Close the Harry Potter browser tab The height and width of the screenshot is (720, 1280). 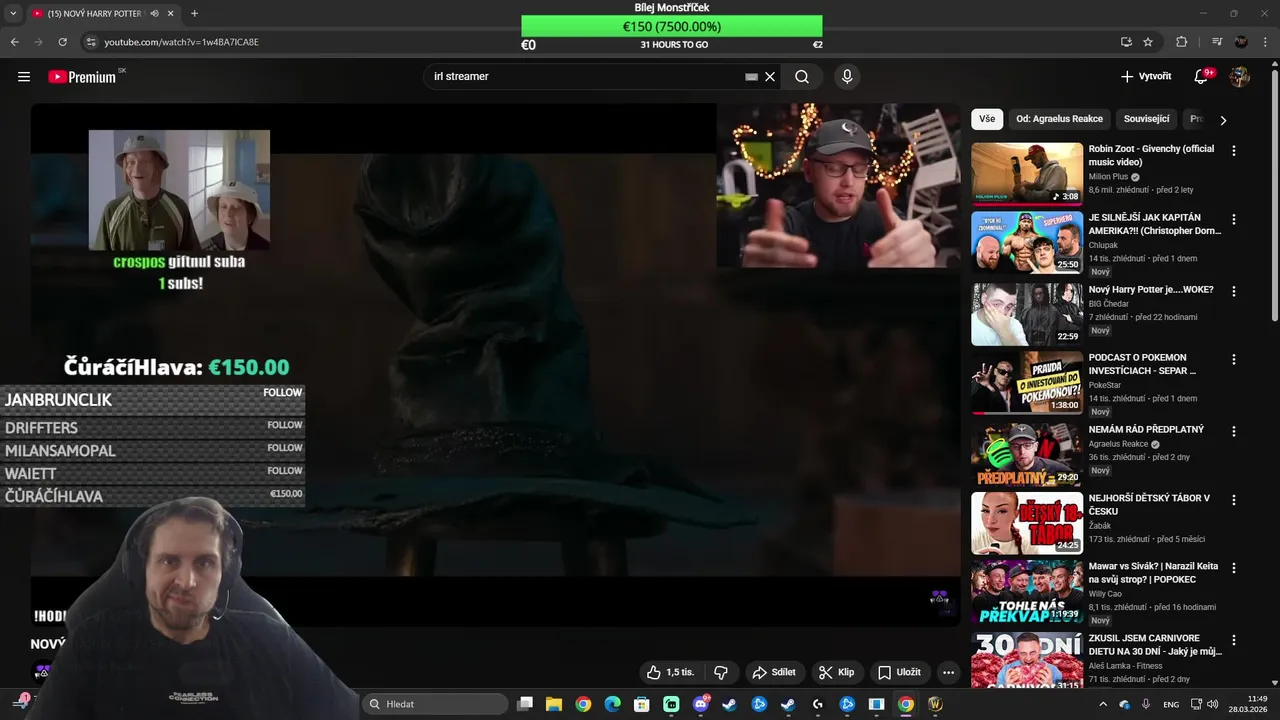pos(170,14)
